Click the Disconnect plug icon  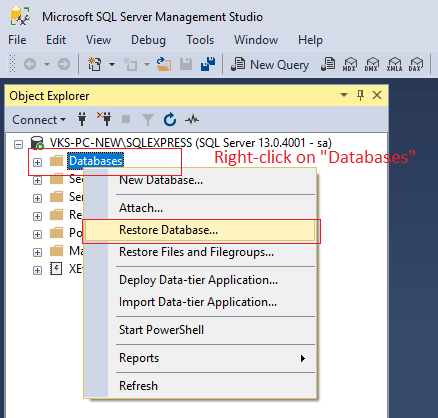click(104, 119)
